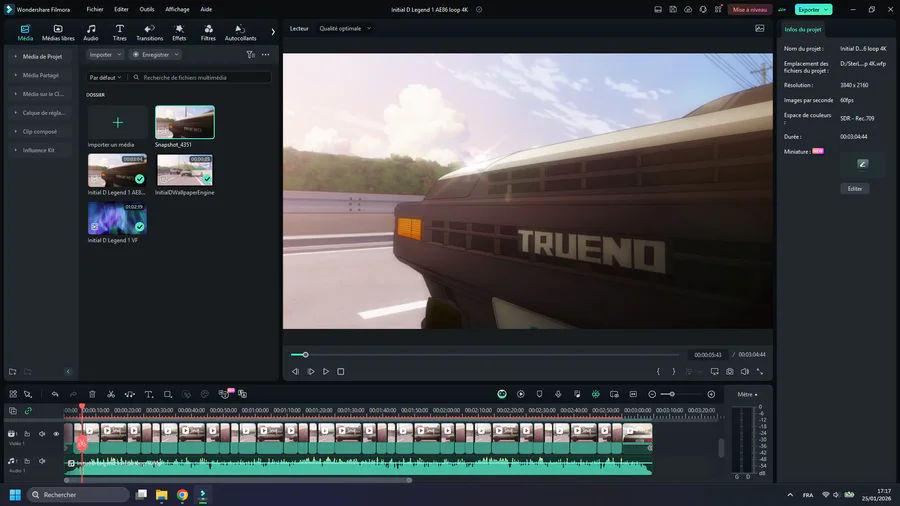The image size is (900, 506).
Task: Expand the Média de Projet tree item
Action: point(42,56)
